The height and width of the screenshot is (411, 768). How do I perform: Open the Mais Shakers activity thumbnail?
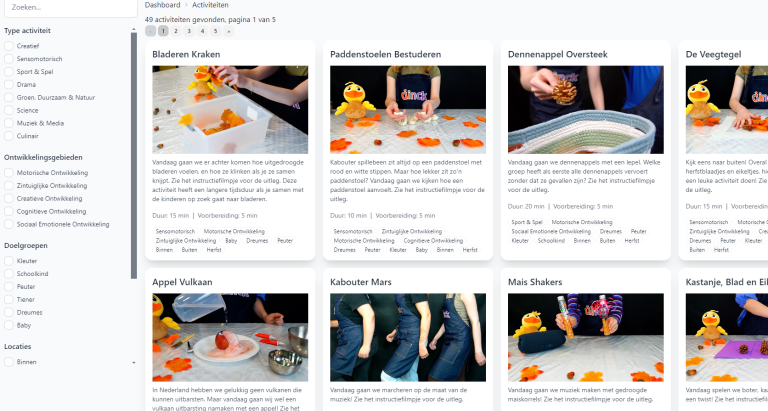click(586, 338)
